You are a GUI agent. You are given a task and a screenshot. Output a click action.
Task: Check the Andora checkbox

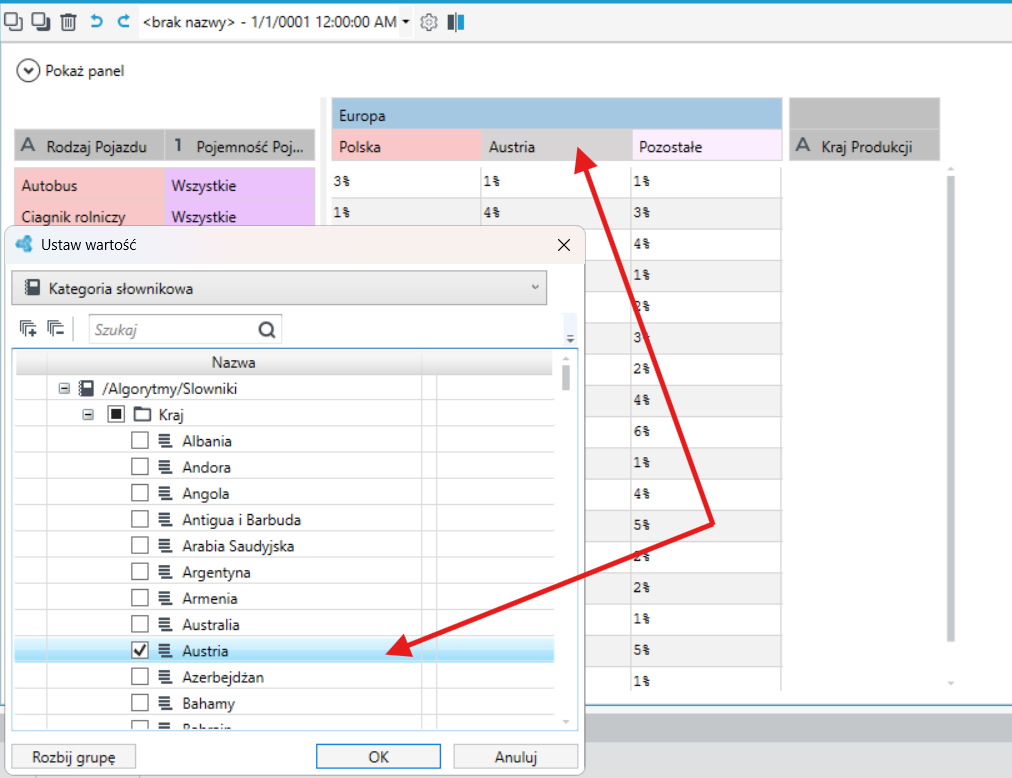click(x=139, y=466)
